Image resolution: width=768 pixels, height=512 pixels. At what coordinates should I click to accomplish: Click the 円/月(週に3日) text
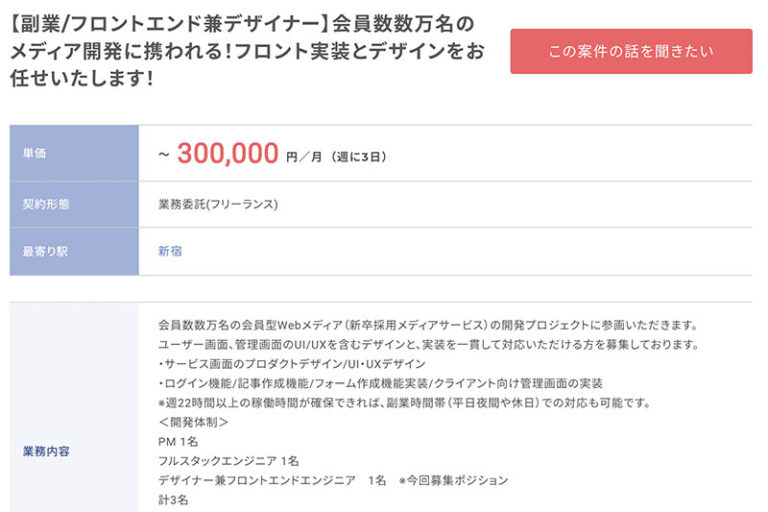[x=335, y=156]
